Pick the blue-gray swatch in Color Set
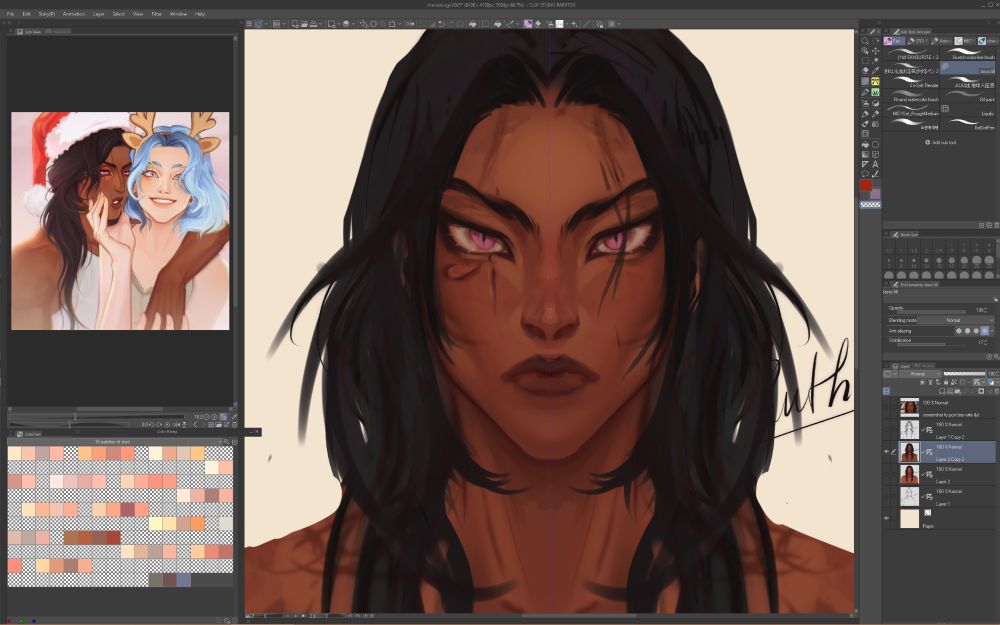 point(184,580)
